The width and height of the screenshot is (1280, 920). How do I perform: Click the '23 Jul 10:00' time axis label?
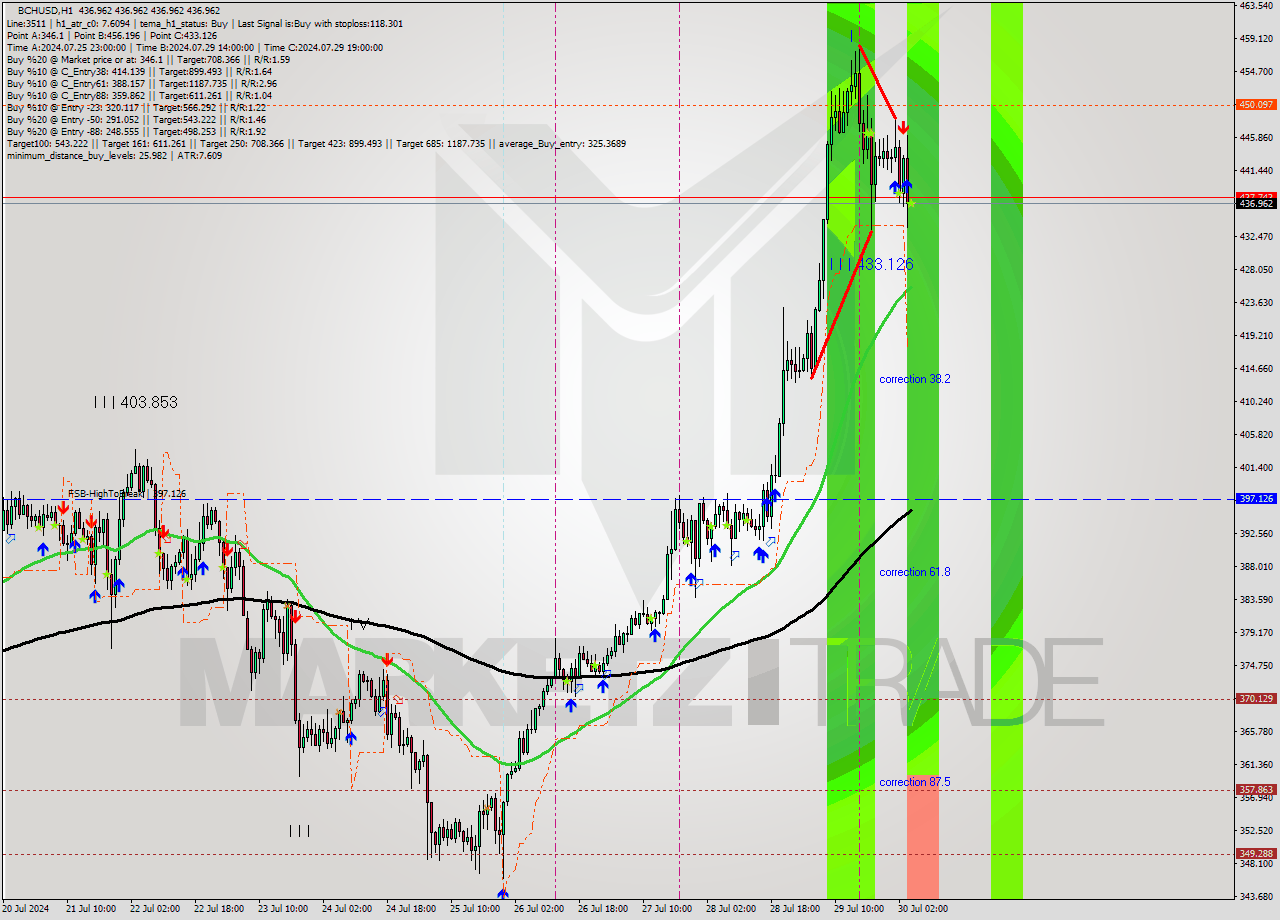coord(282,909)
